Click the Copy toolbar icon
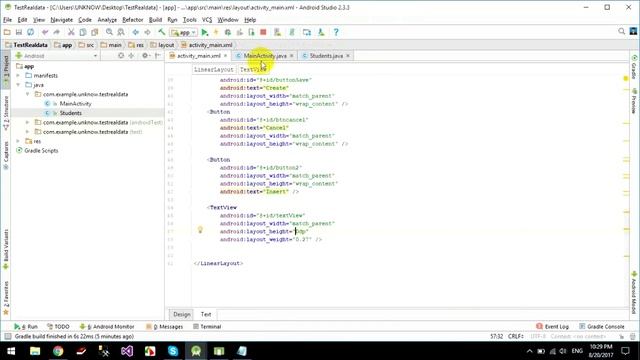This screenshot has height=360, width=640. point(83,32)
